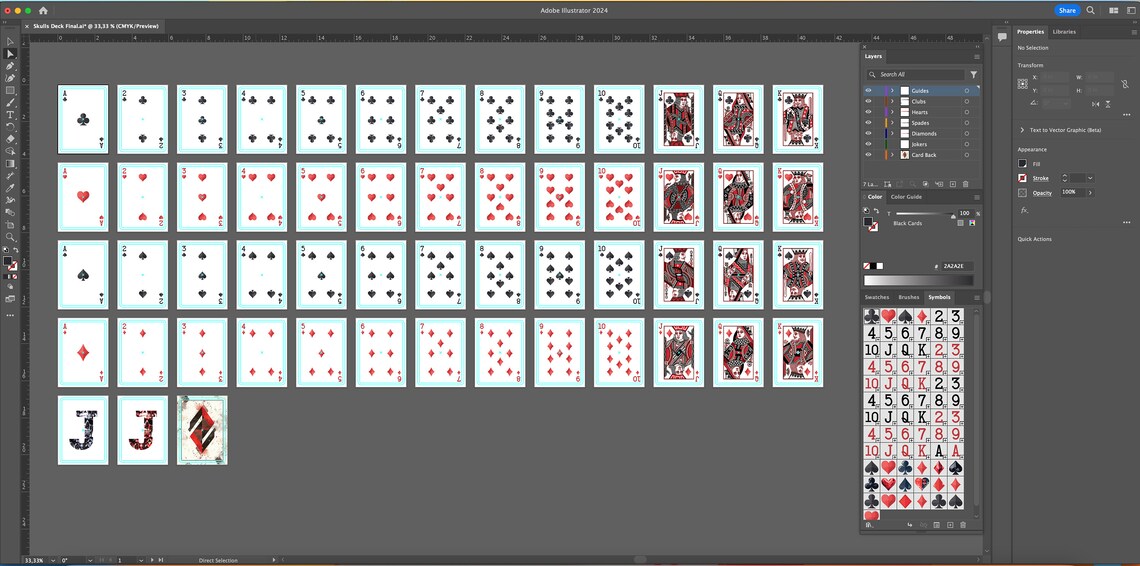
Task: Hide the Hearts layer
Action: [868, 112]
